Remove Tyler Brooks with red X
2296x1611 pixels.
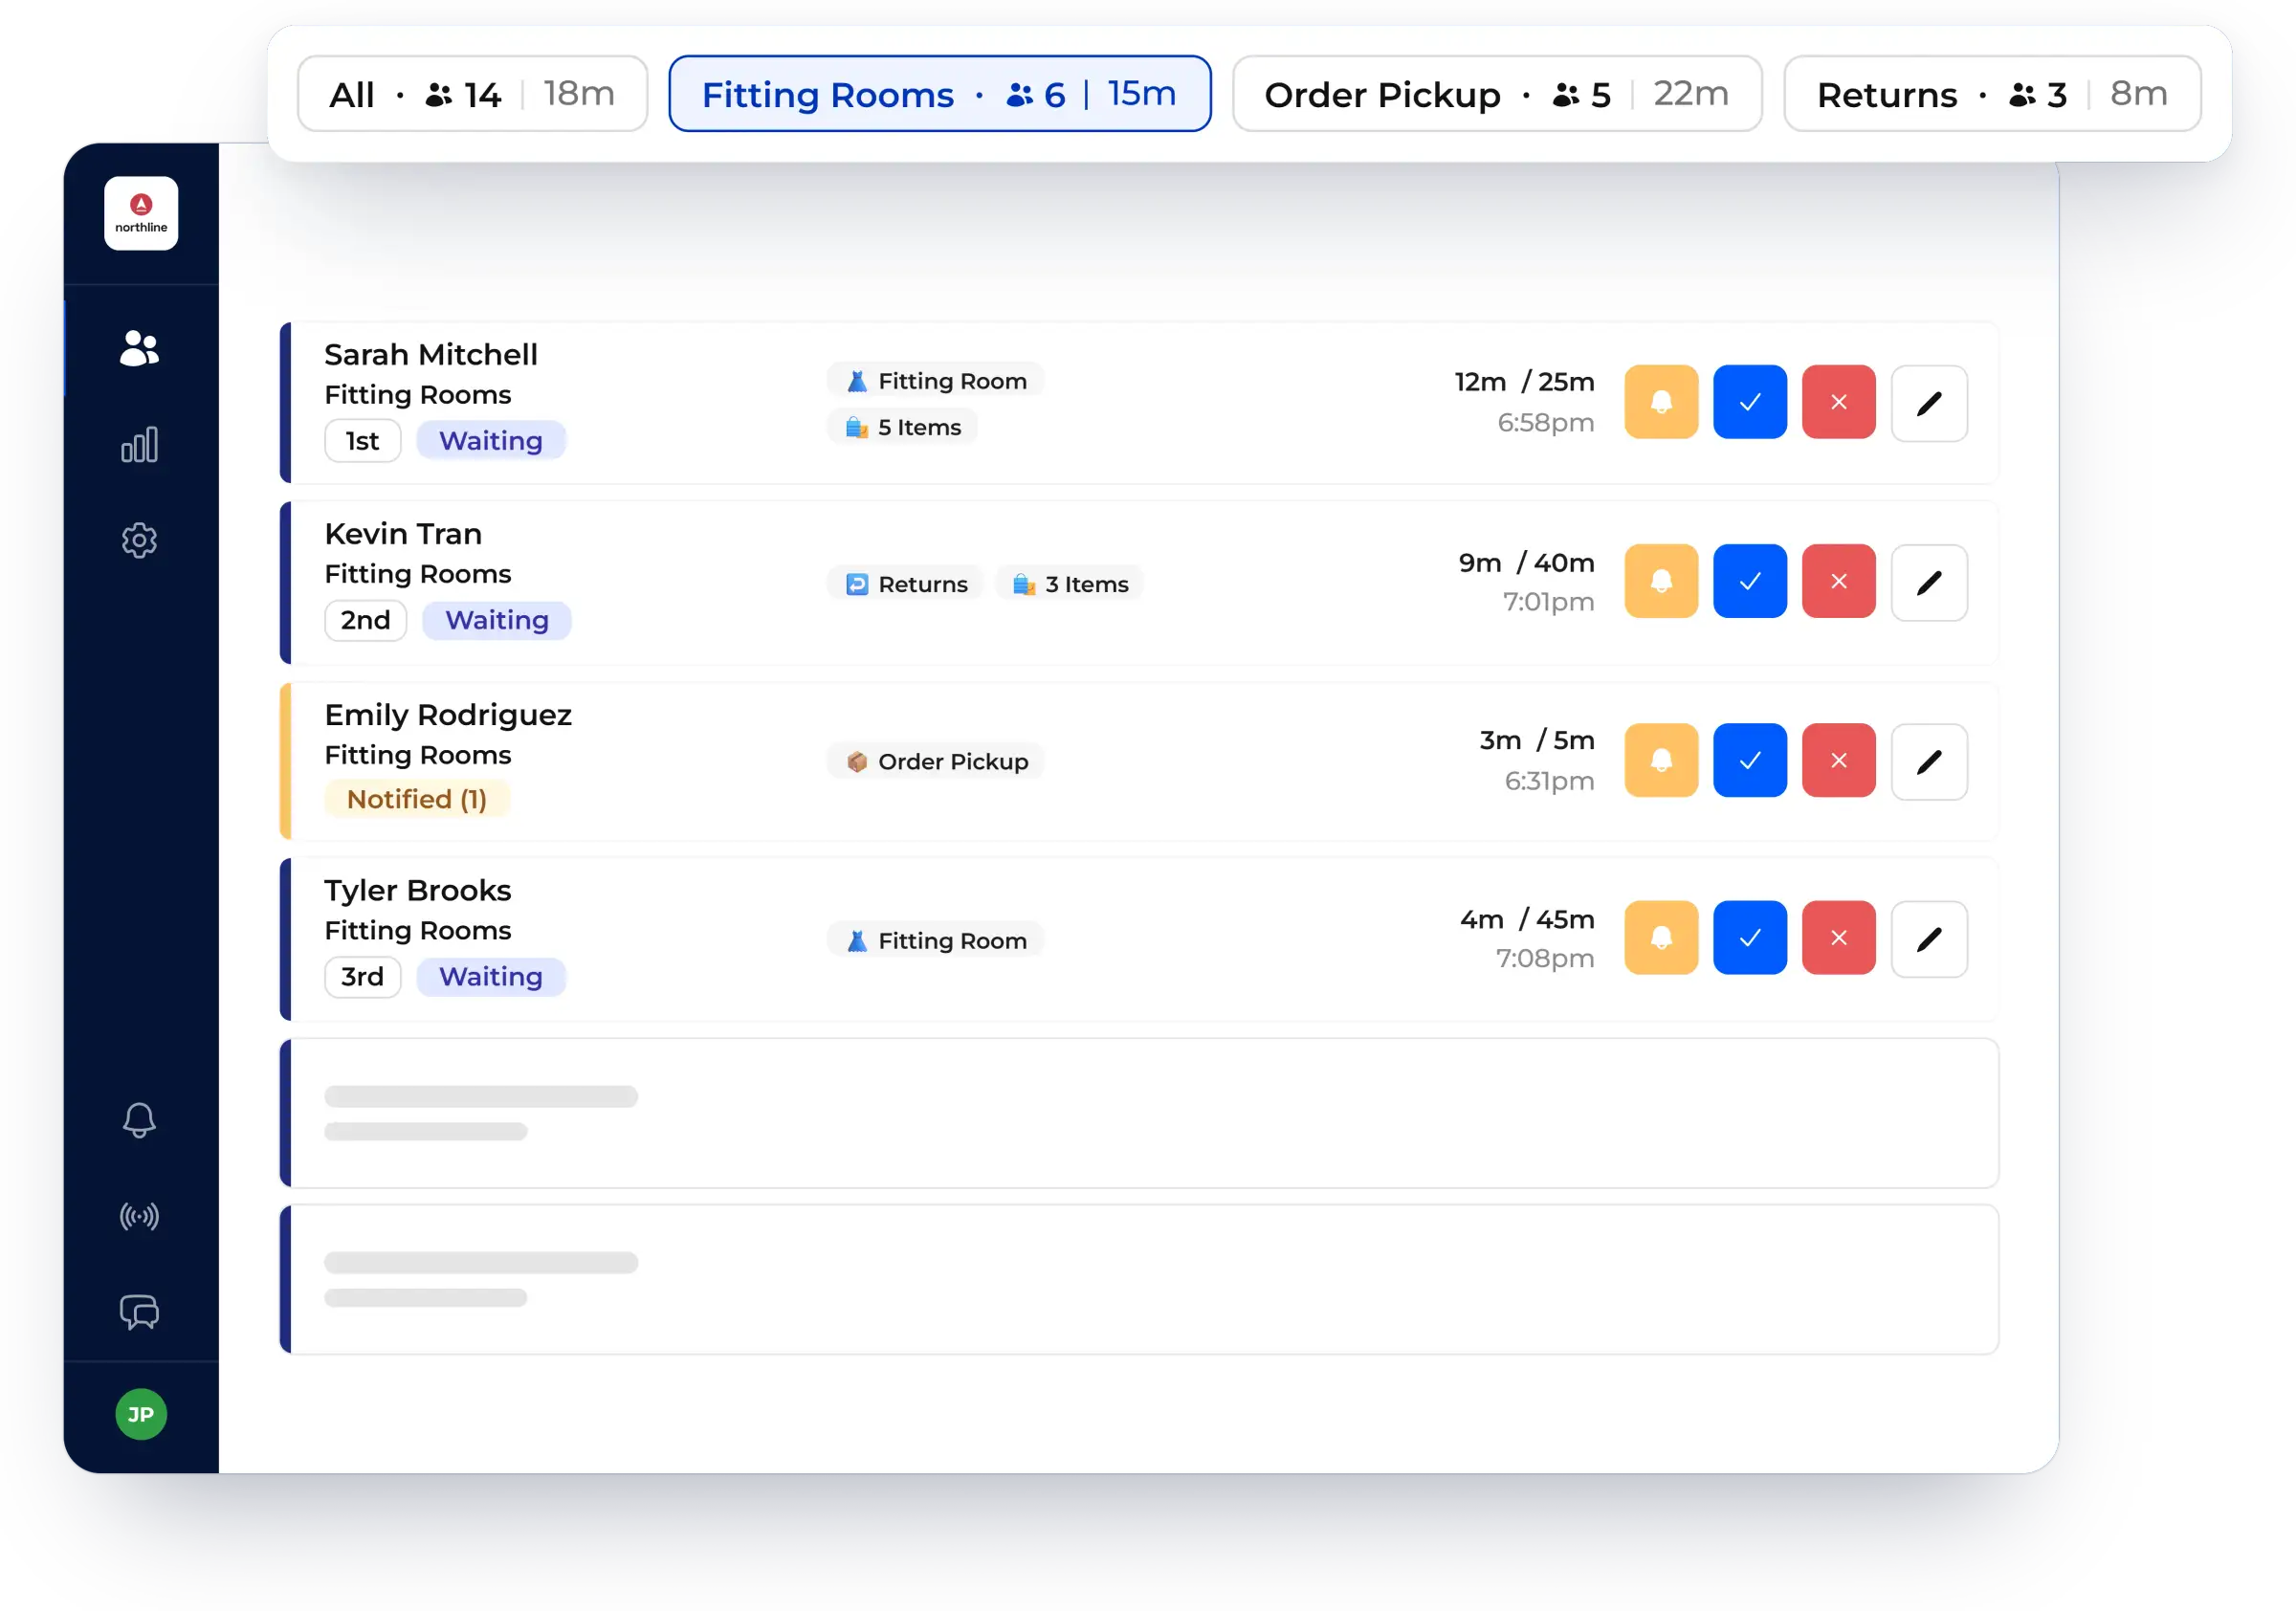pyautogui.click(x=1839, y=938)
